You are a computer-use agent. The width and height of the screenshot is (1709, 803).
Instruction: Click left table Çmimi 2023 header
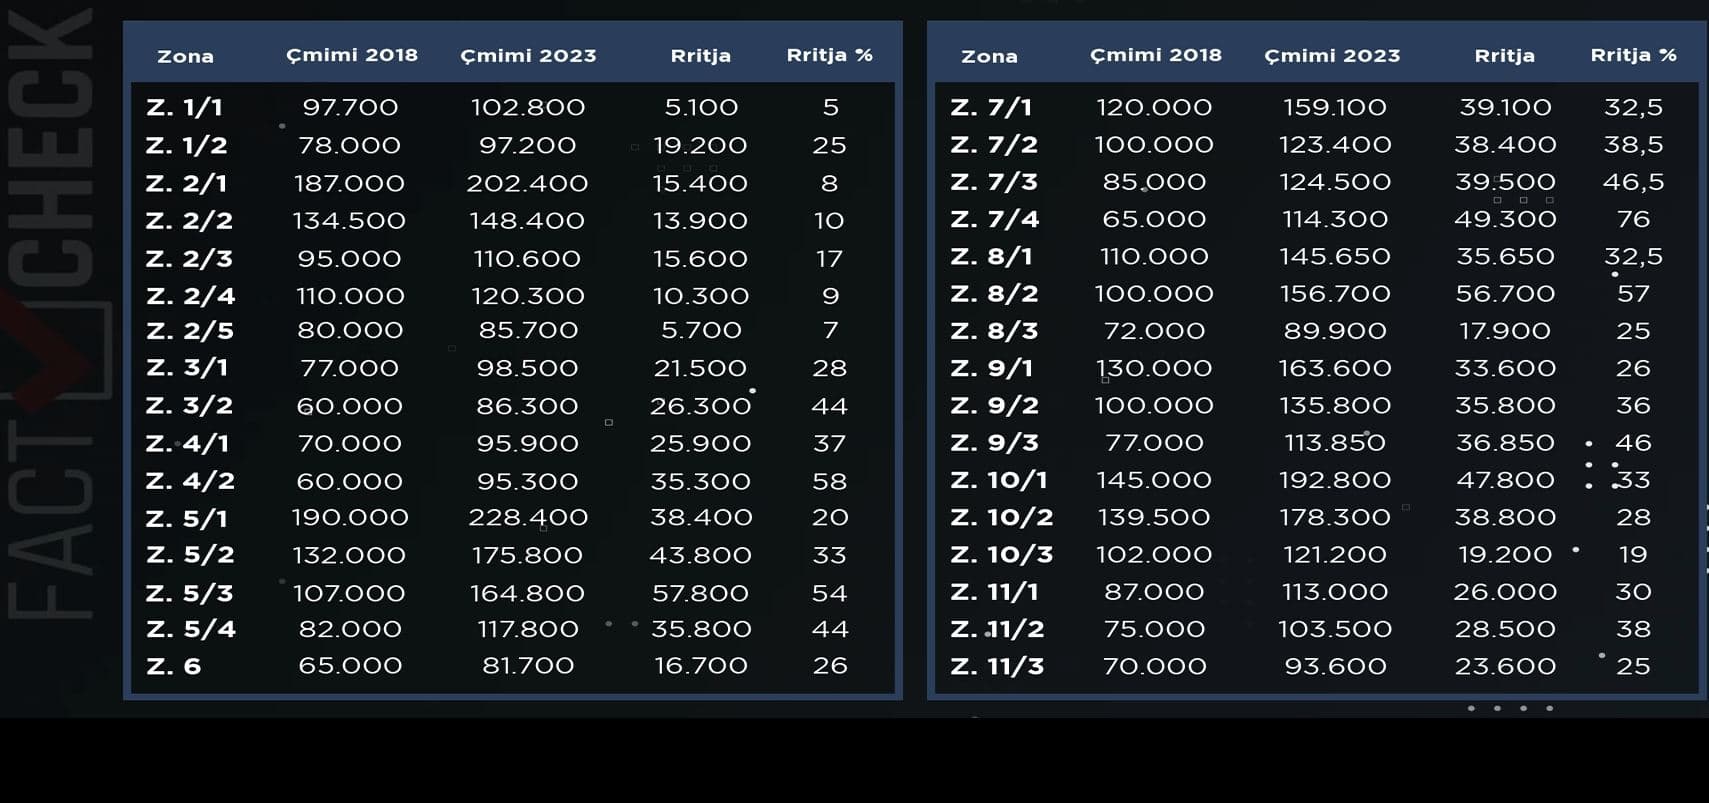pos(528,56)
